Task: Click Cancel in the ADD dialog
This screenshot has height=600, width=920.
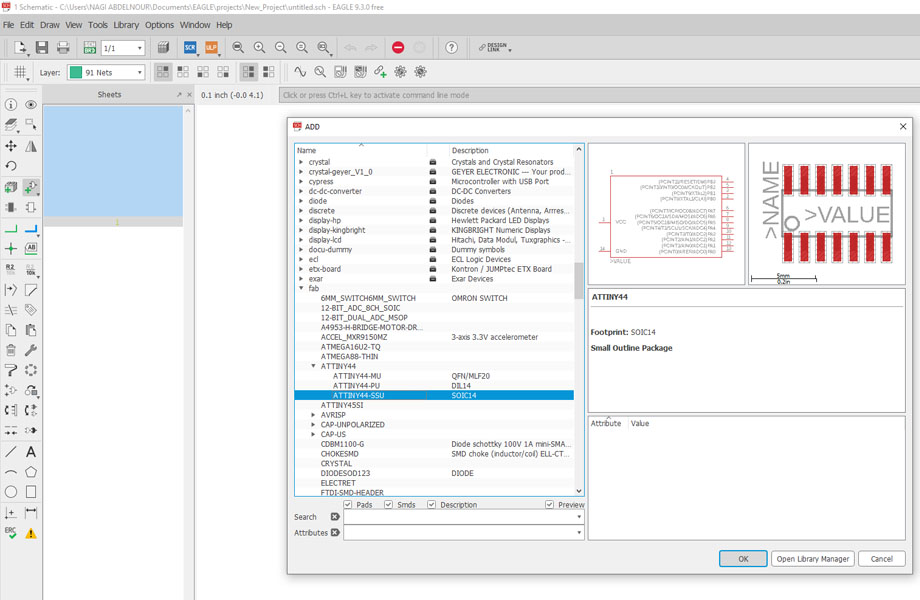Action: click(881, 559)
